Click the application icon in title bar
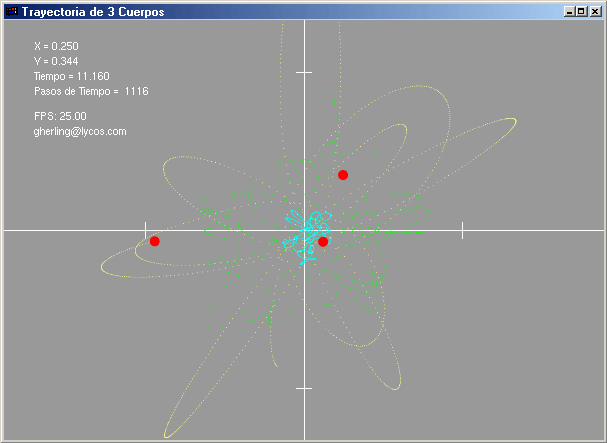 pos(12,11)
